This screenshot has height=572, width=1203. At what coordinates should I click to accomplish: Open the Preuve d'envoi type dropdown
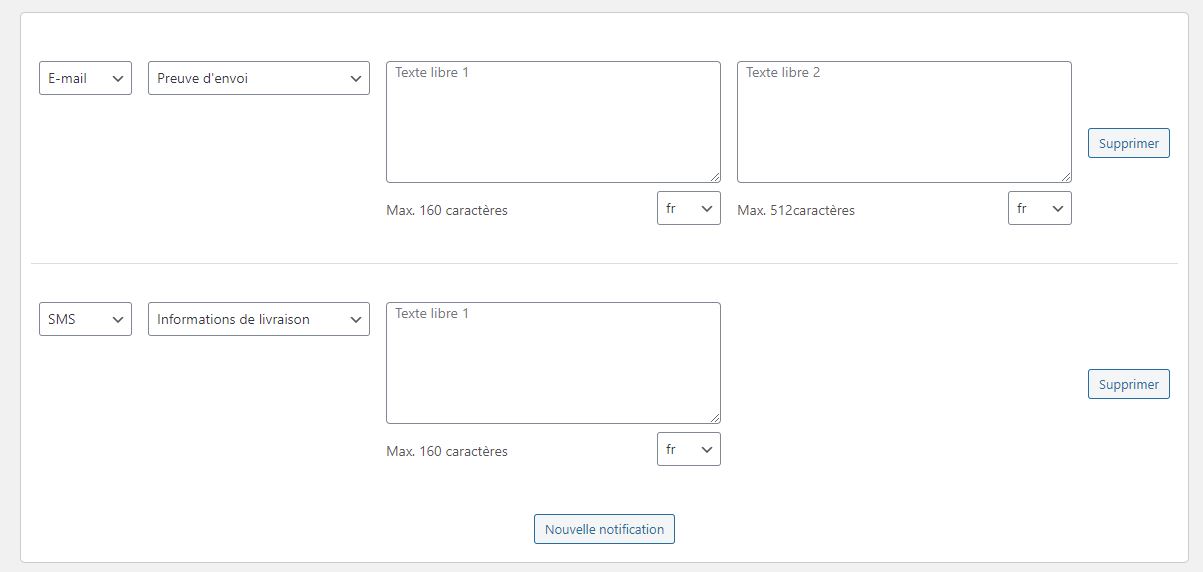pos(258,78)
